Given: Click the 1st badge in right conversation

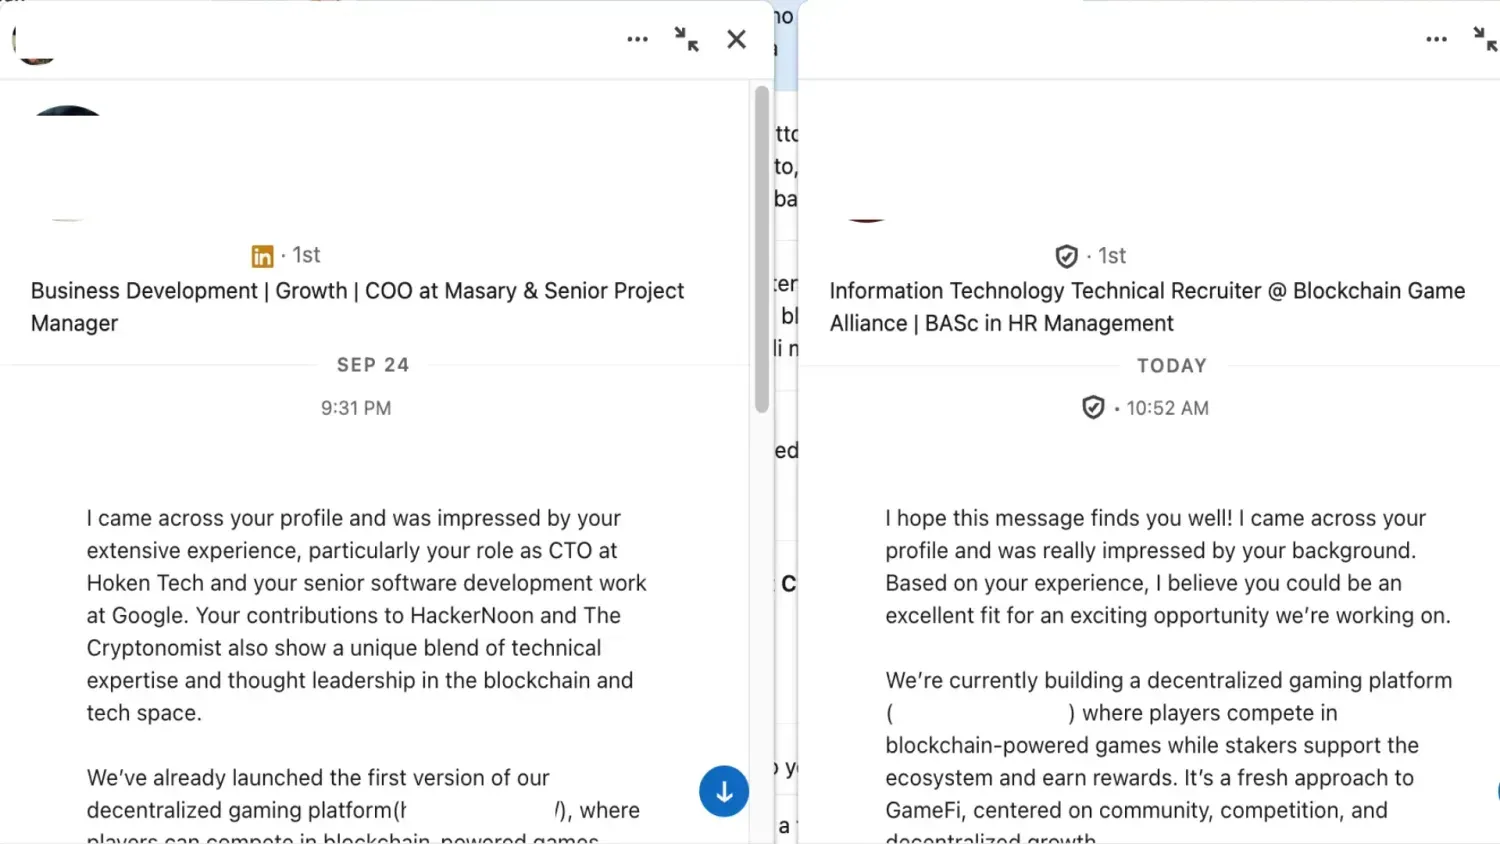Looking at the screenshot, I should (1110, 256).
